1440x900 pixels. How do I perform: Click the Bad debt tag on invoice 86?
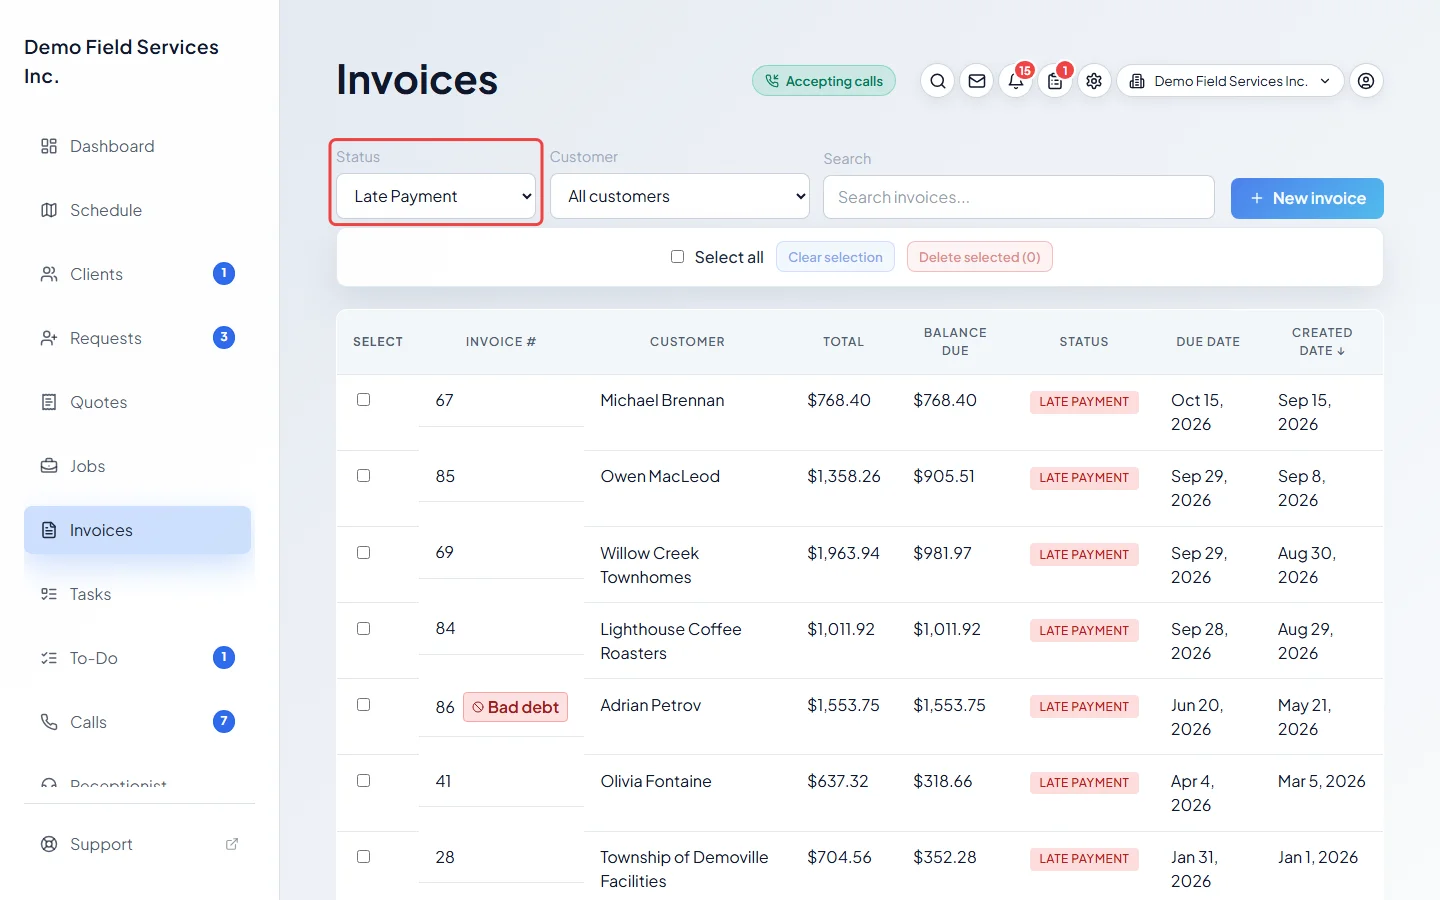[x=515, y=707]
